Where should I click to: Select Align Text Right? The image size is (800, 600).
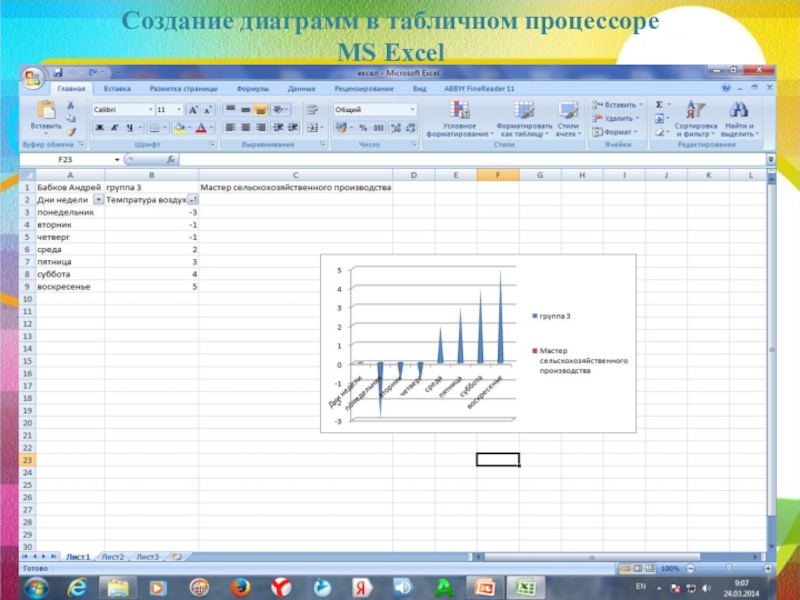(261, 128)
